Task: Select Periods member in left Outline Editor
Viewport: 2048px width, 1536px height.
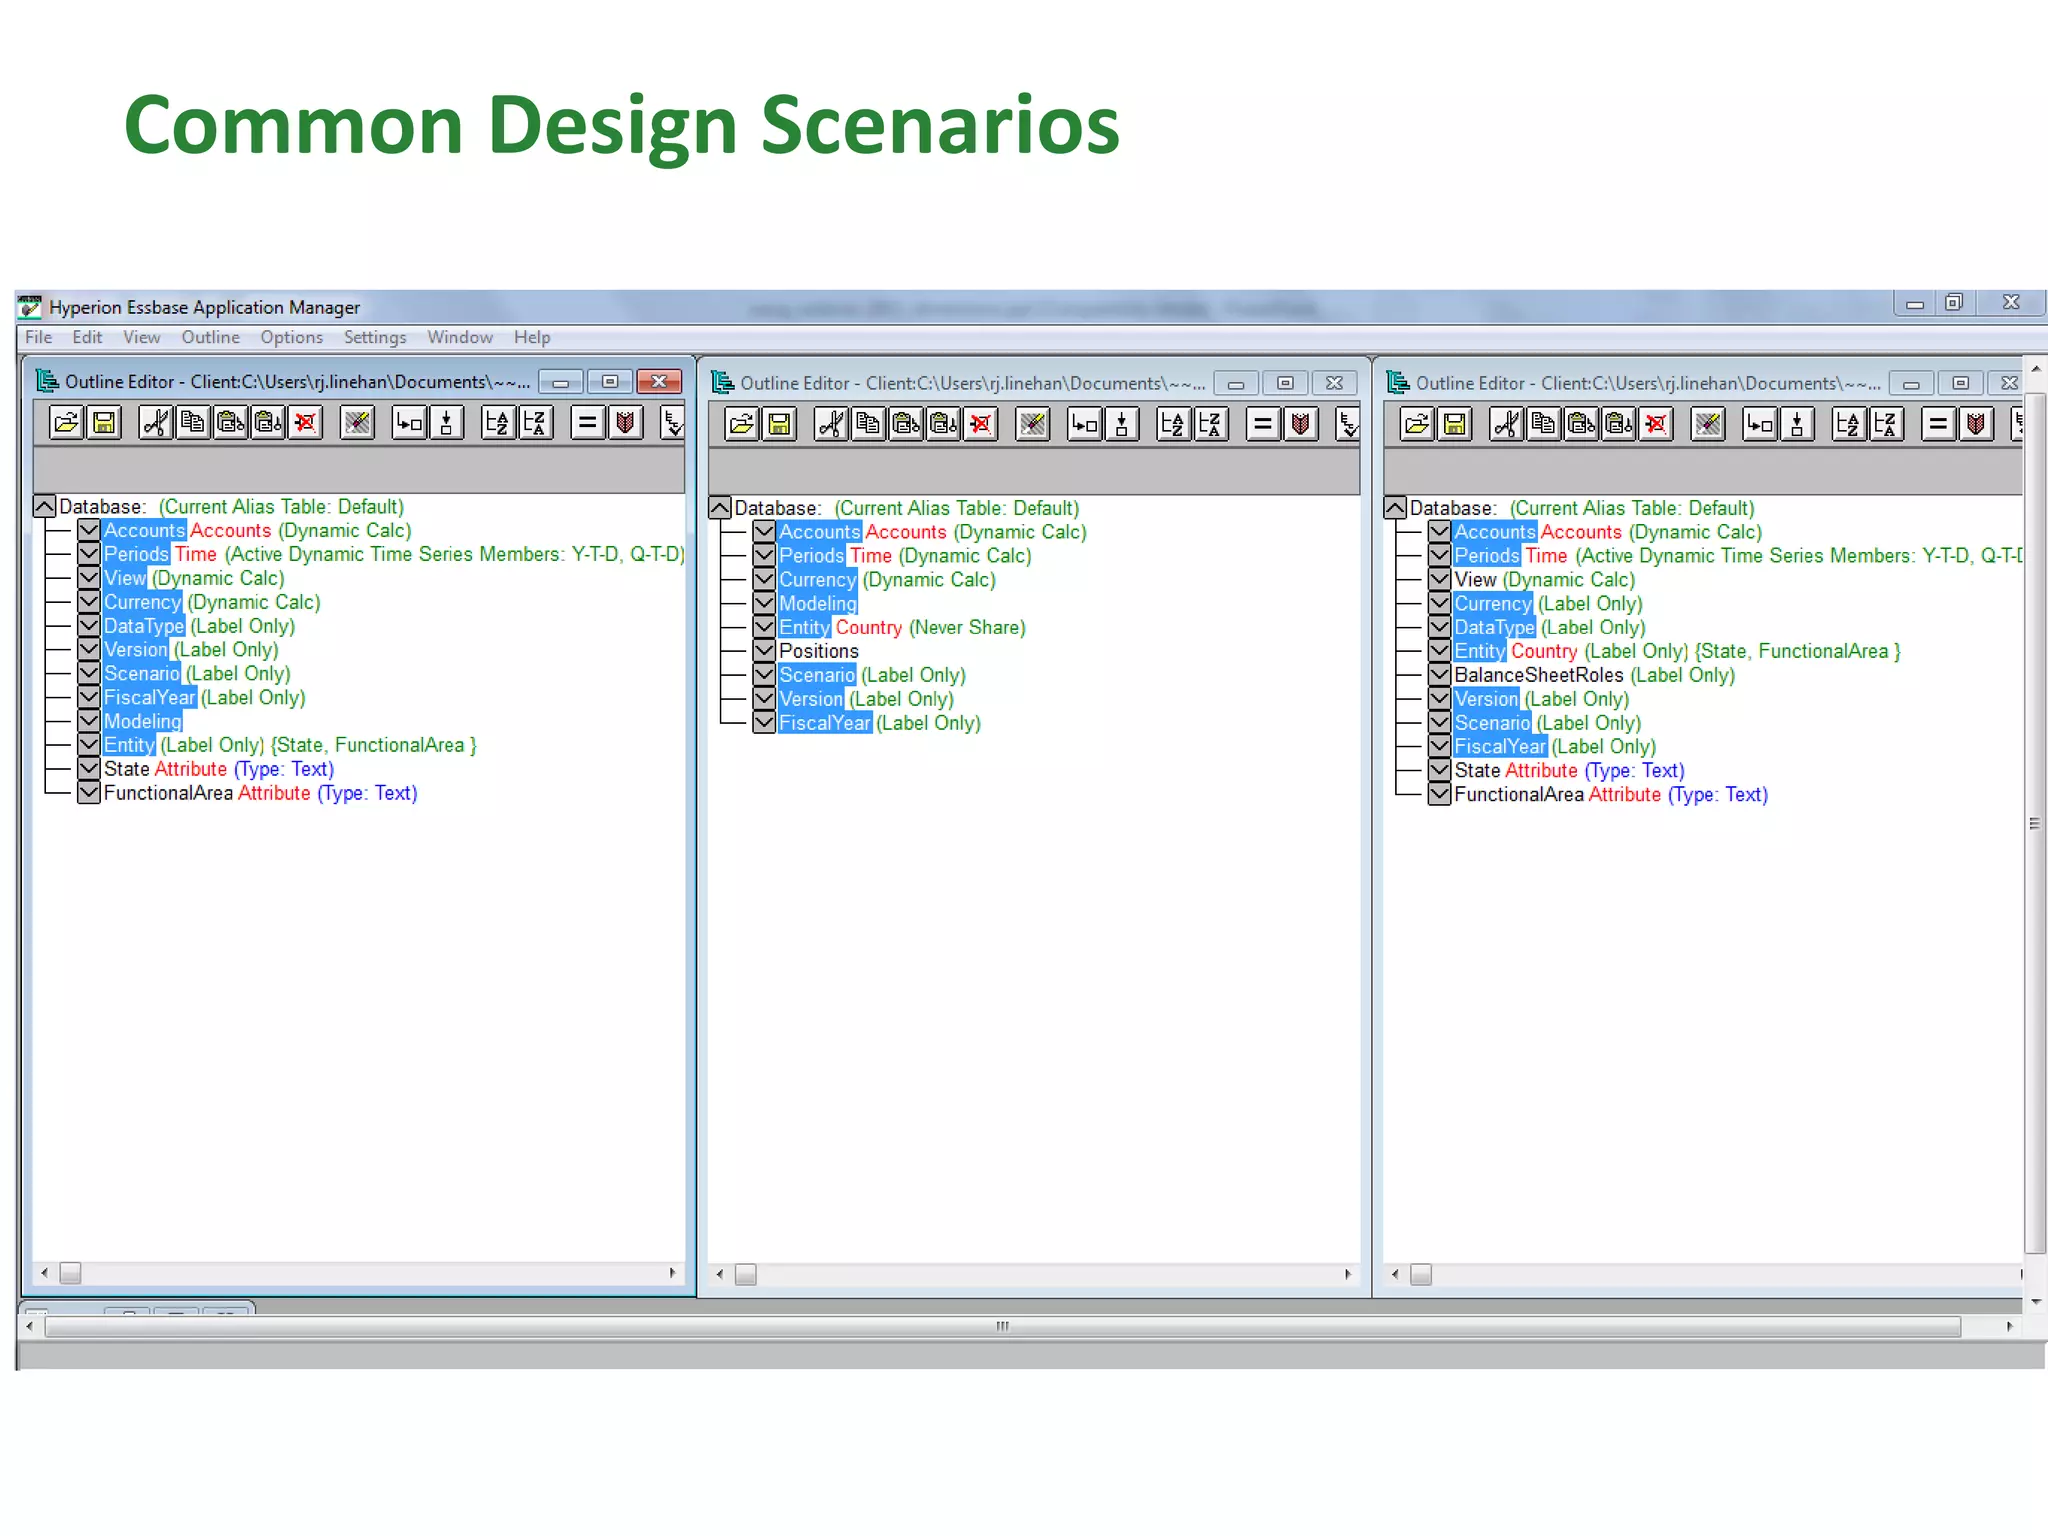Action: coord(136,554)
